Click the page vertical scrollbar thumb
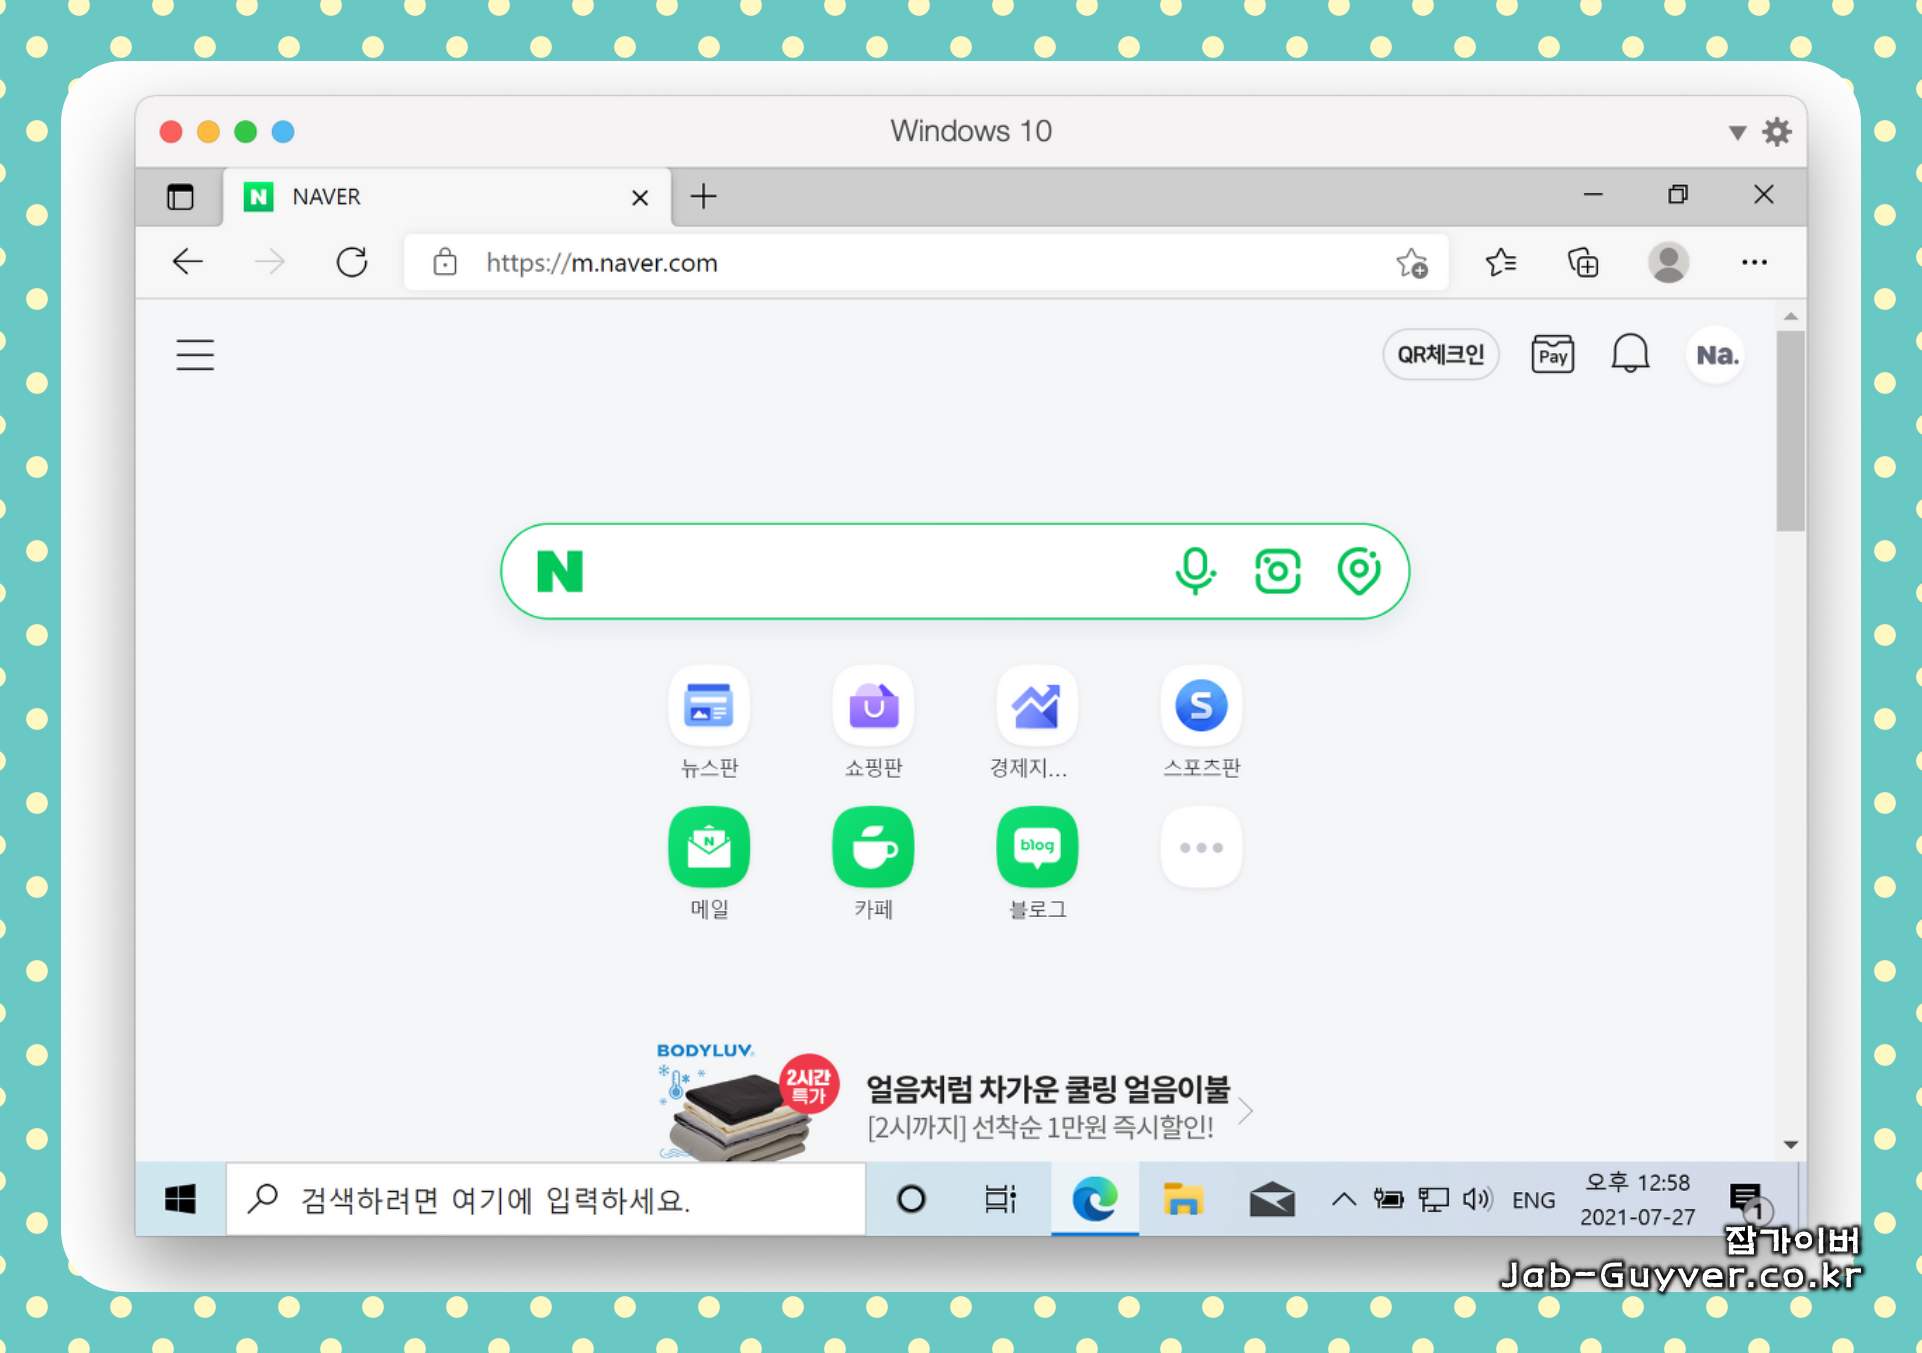1922x1353 pixels. pos(1790,430)
